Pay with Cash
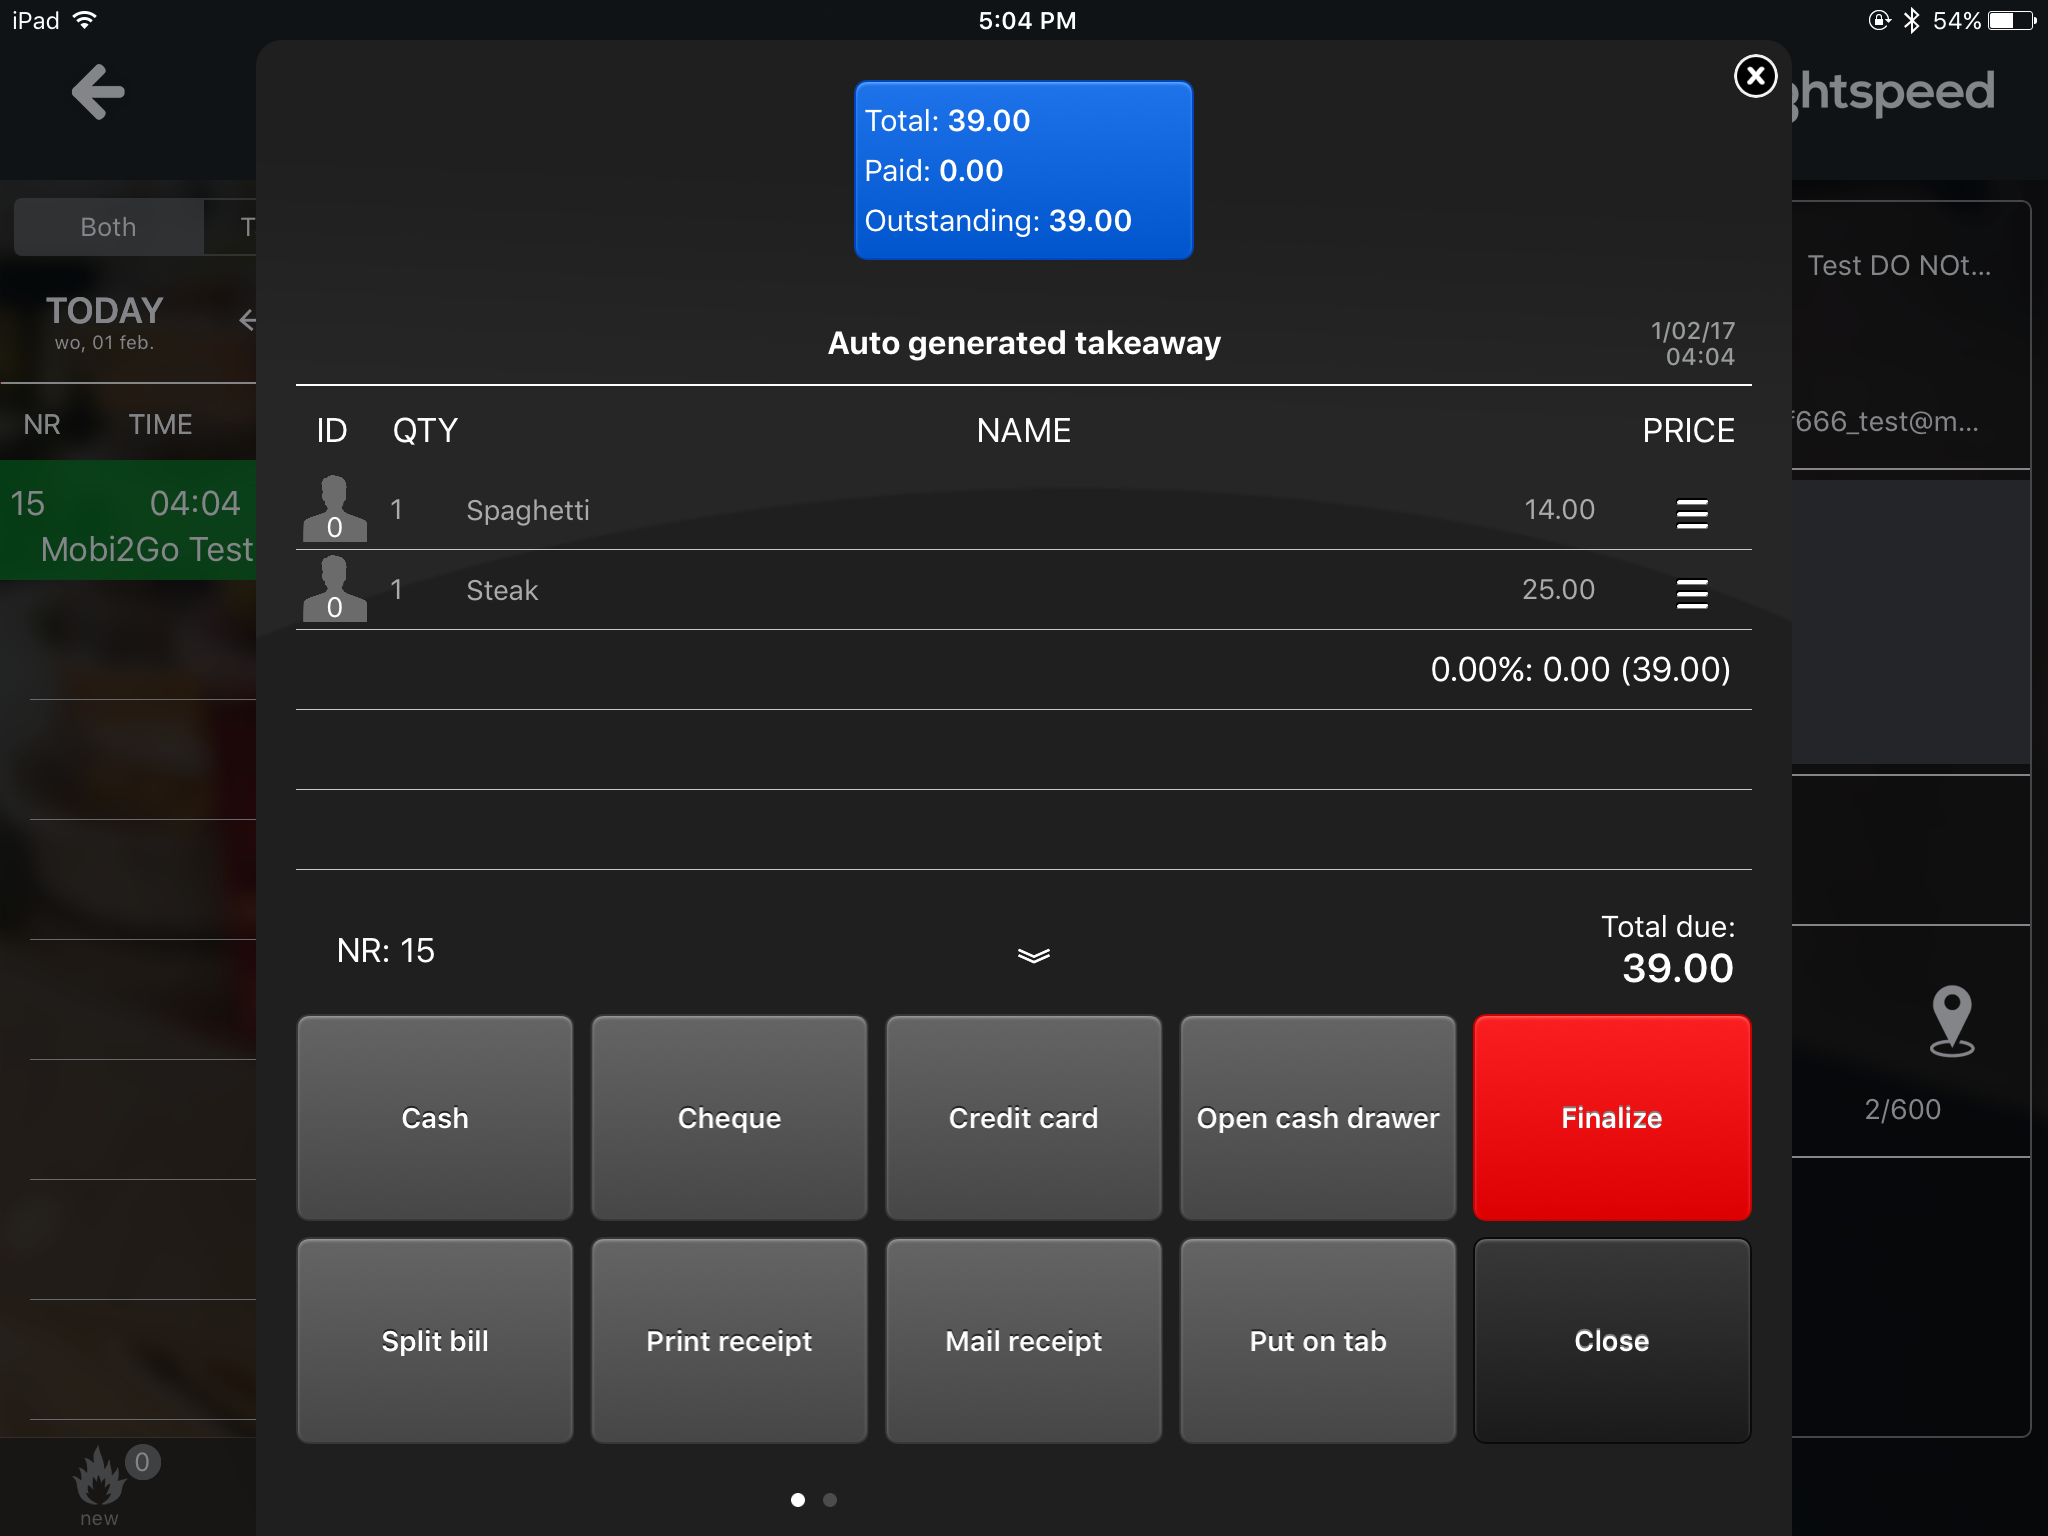 435,1117
